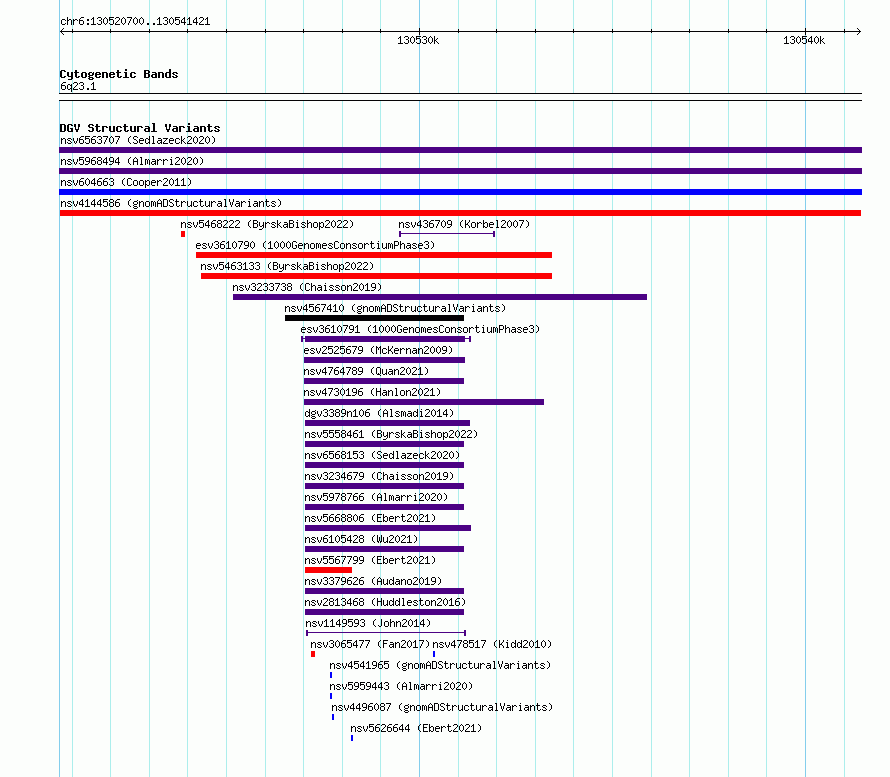Open nsv2813468 (Huddleston2016) label
Screen dimensions: 890x777
coord(385,602)
